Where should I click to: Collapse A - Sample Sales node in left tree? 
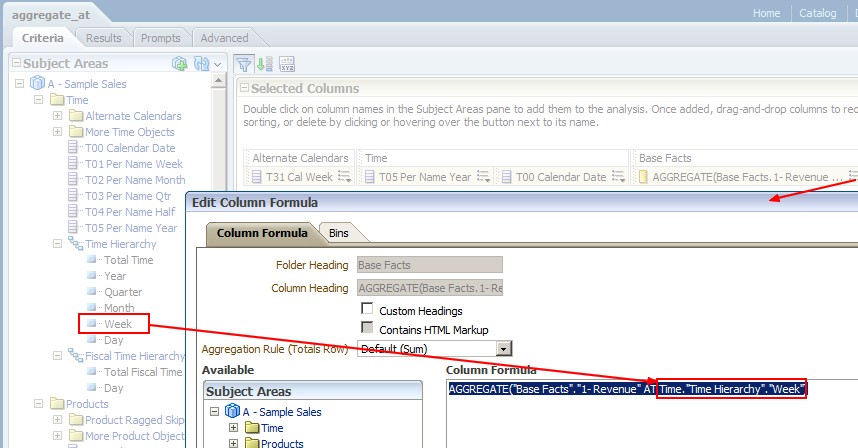point(20,84)
